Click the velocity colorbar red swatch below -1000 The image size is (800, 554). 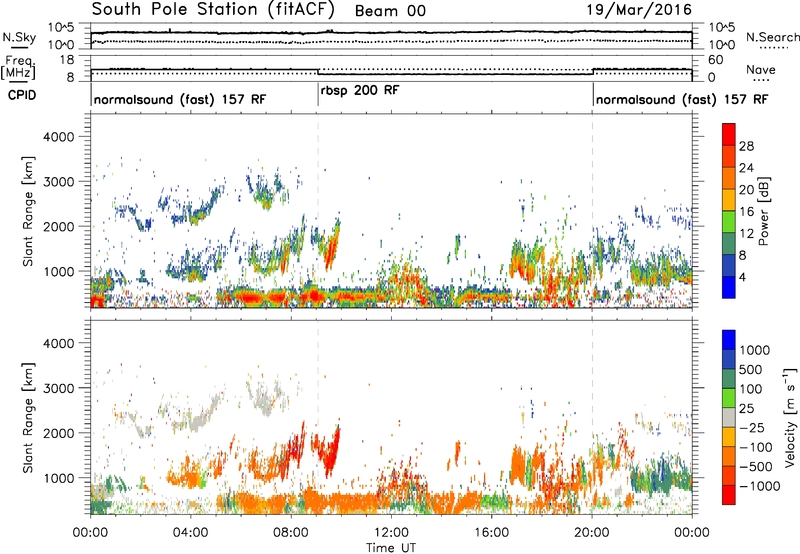point(728,495)
